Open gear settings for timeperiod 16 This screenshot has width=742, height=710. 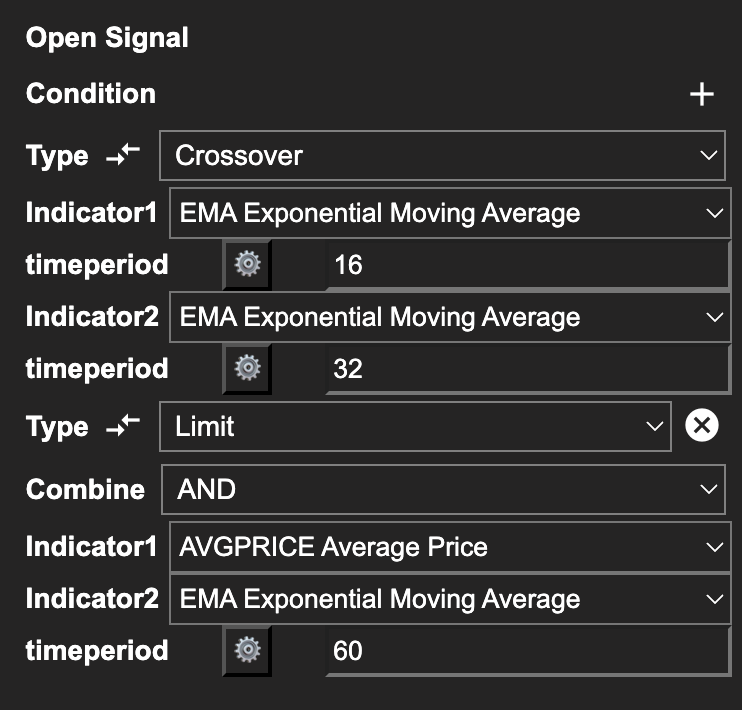[247, 265]
